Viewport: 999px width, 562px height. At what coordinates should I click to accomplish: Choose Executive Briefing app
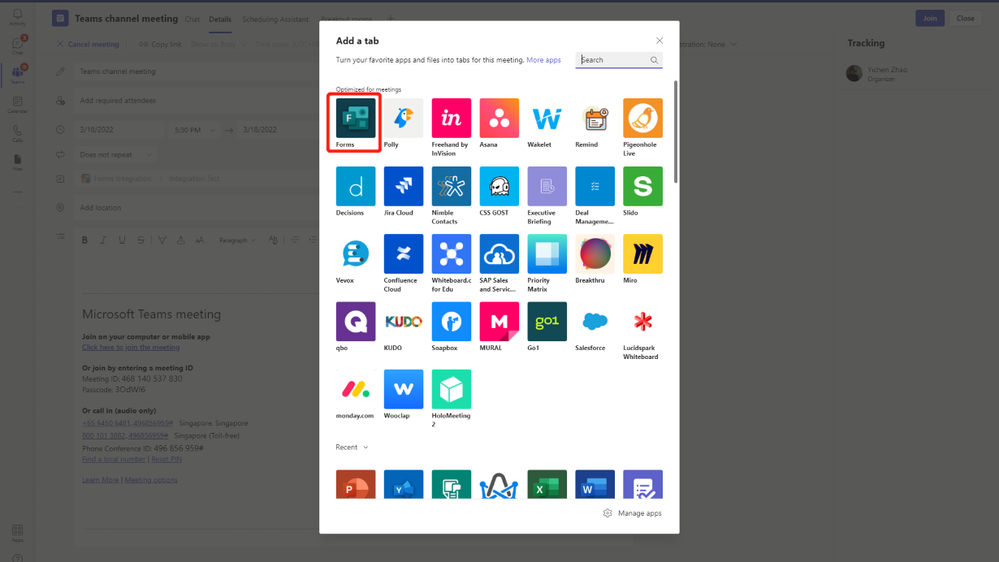[x=547, y=186]
